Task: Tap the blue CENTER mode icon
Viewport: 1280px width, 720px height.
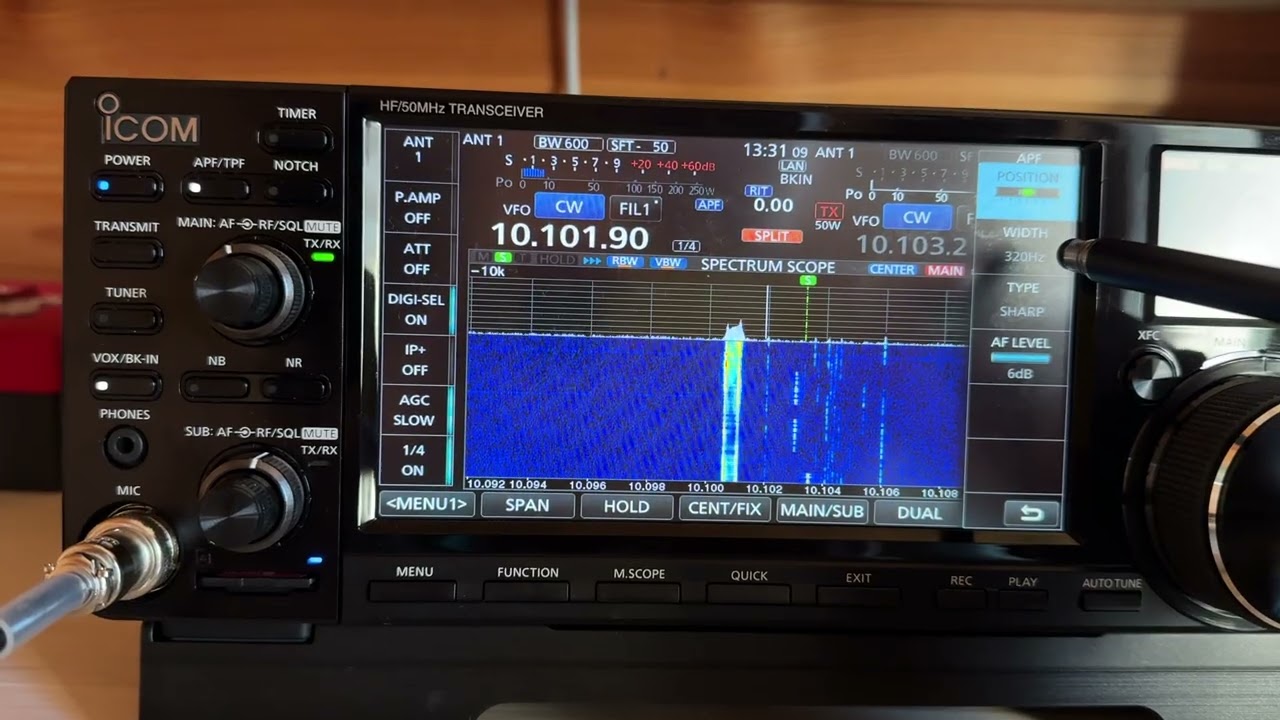Action: point(892,270)
